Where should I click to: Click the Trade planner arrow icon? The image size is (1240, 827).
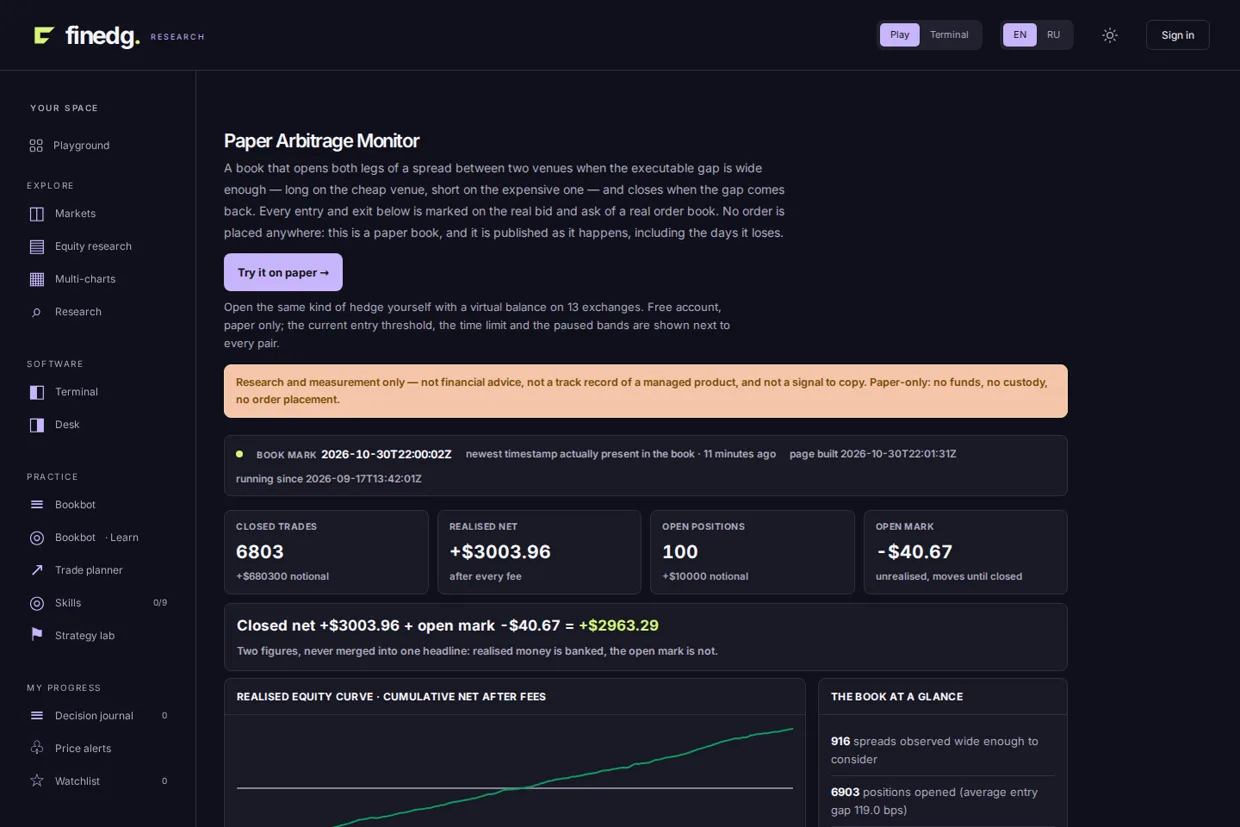(37, 570)
